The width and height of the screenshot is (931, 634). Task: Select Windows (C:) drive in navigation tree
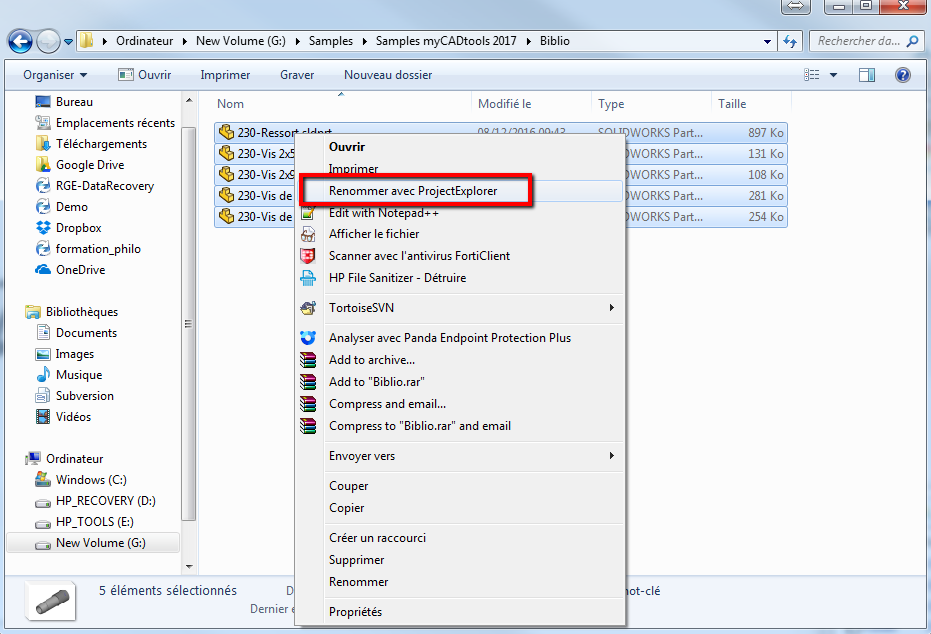click(91, 480)
